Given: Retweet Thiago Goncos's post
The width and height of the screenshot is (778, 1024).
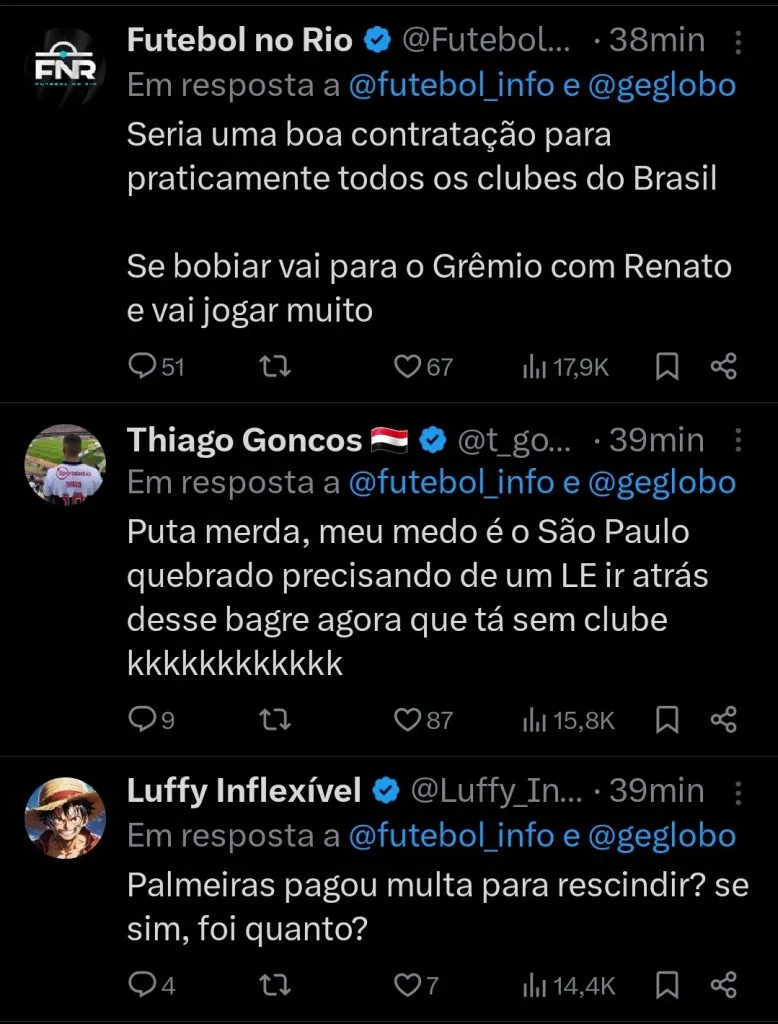Looking at the screenshot, I should (x=275, y=718).
